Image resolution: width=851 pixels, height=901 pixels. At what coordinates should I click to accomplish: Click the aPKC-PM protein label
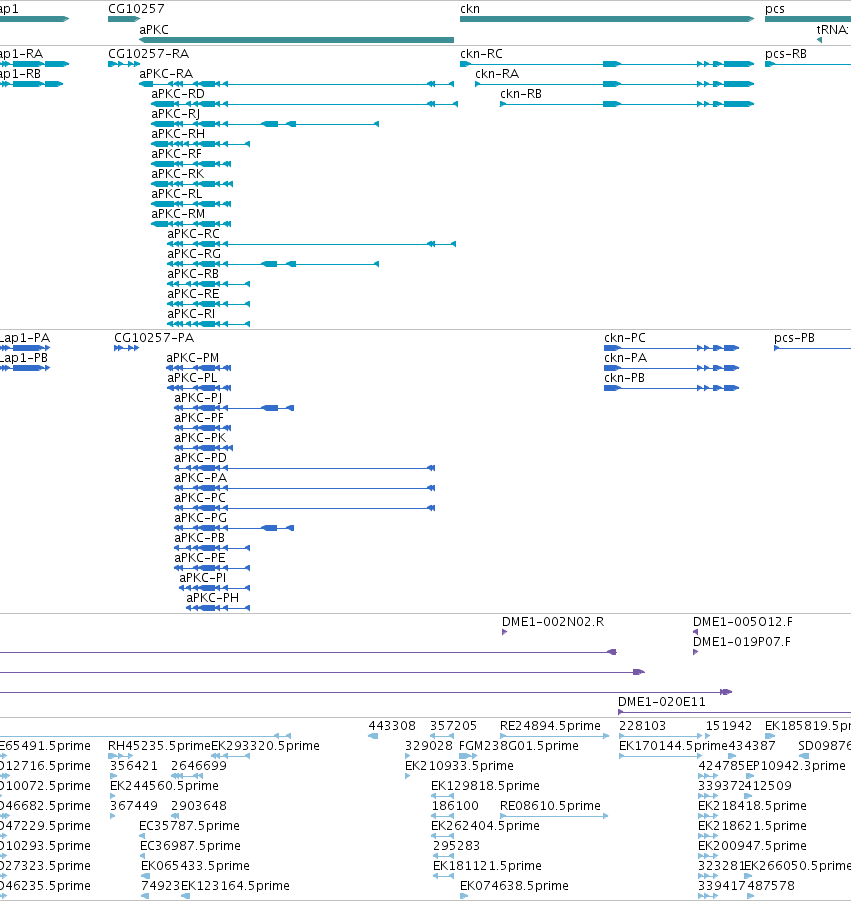192,357
